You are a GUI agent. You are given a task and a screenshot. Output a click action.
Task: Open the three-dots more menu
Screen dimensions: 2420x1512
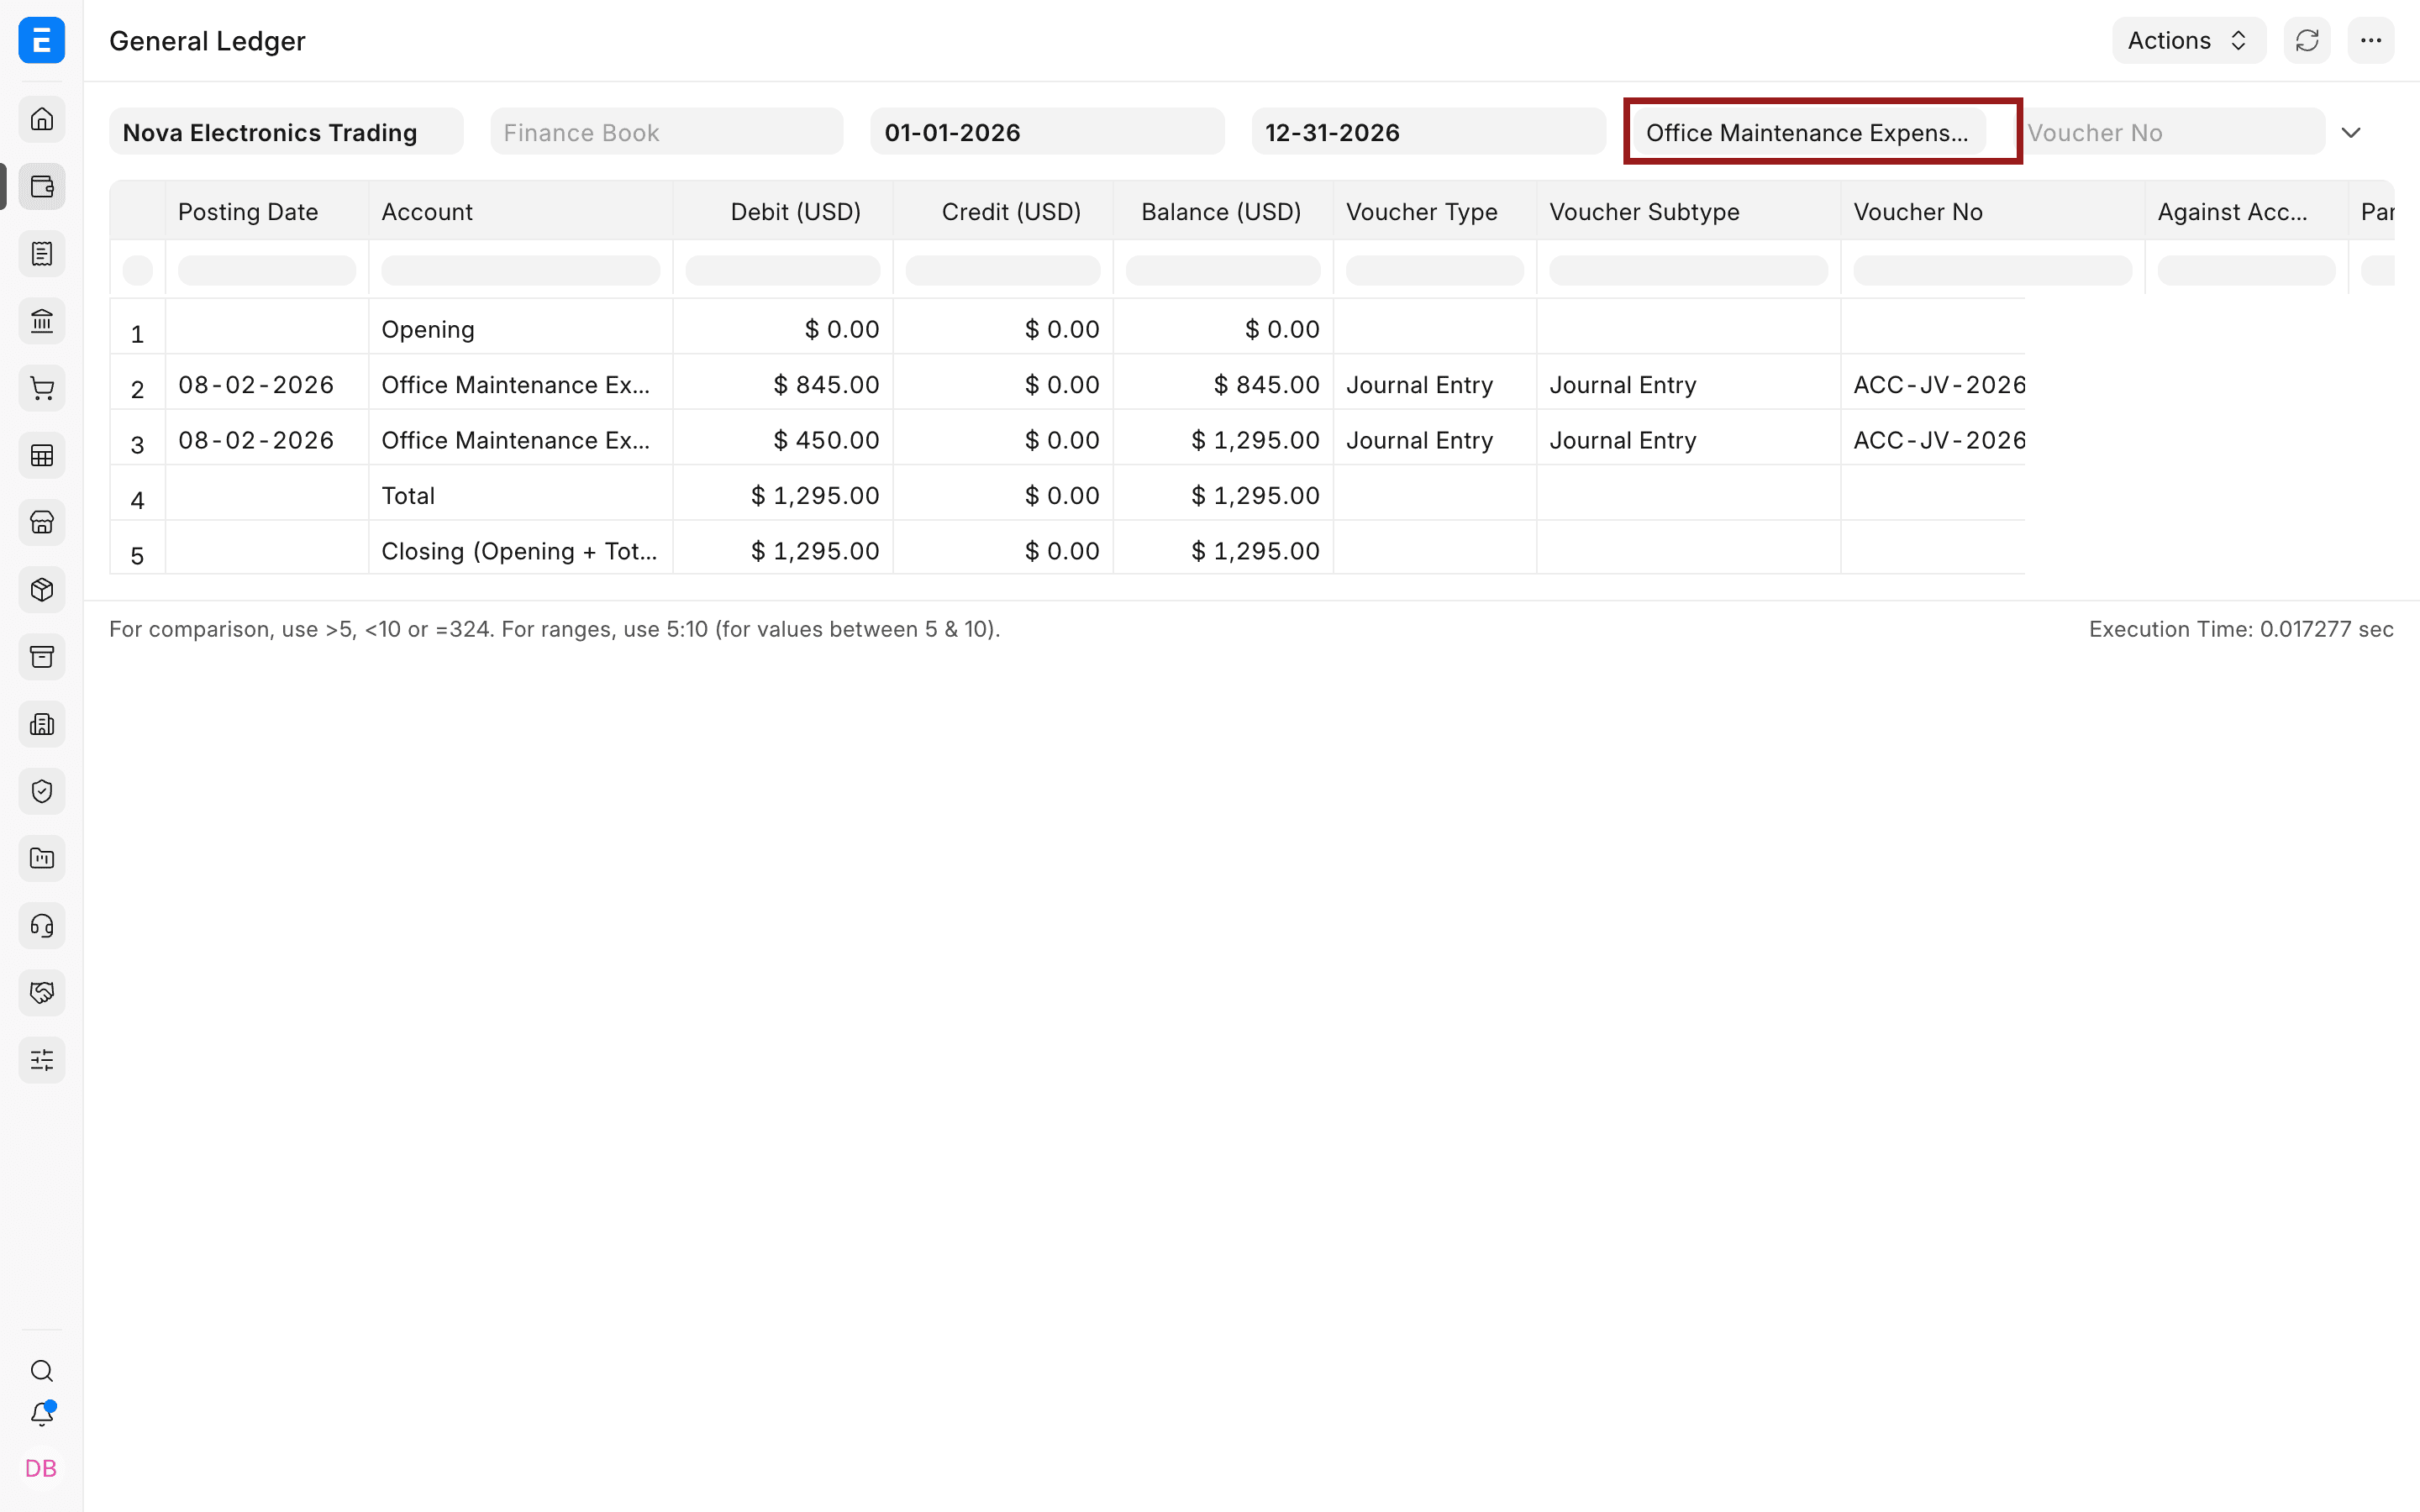[2371, 41]
